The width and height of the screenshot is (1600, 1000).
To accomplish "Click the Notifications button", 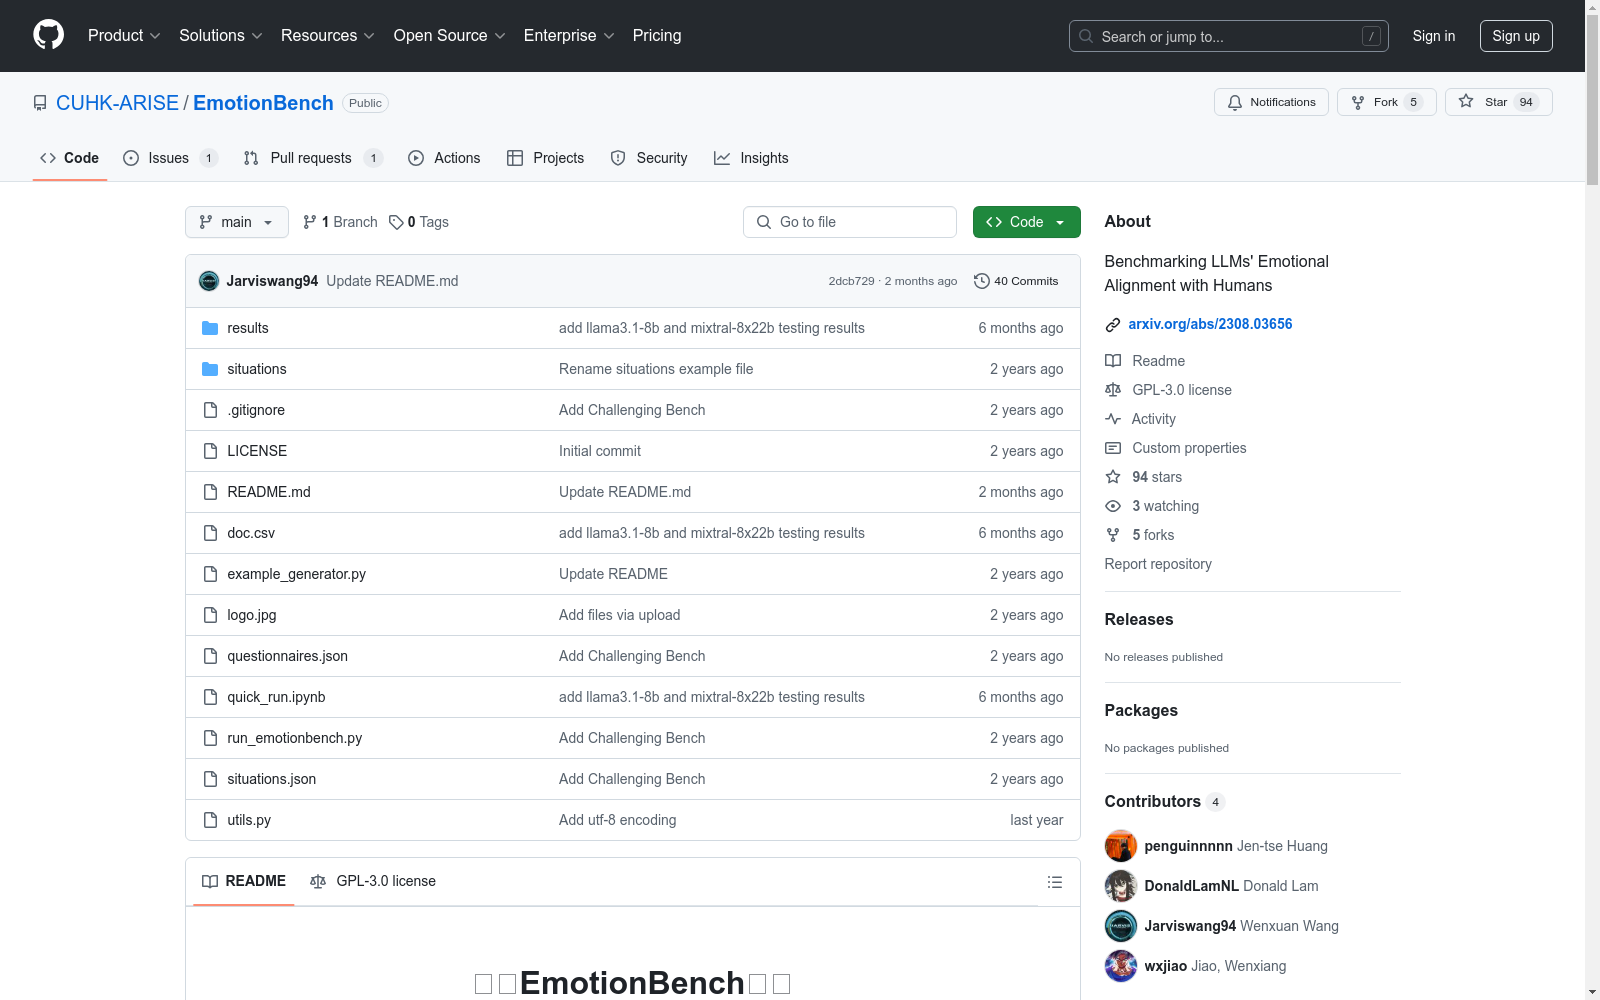I will pos(1271,102).
